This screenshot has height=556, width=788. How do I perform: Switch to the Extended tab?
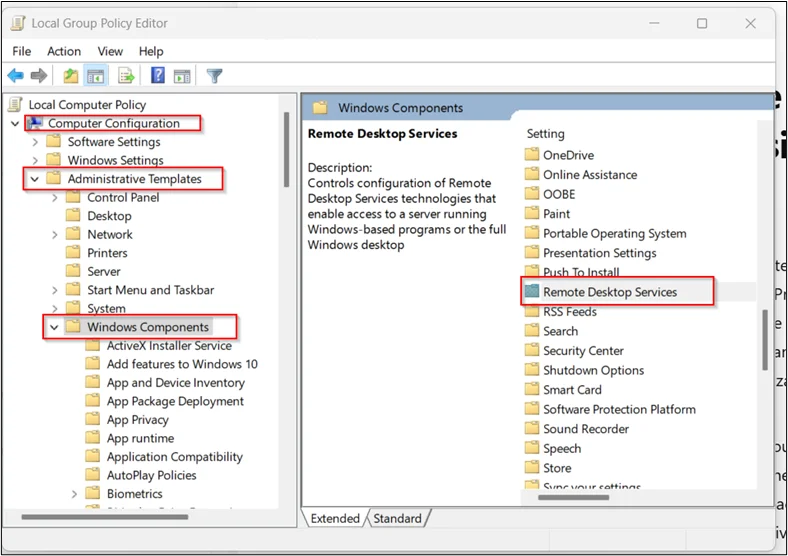(335, 518)
